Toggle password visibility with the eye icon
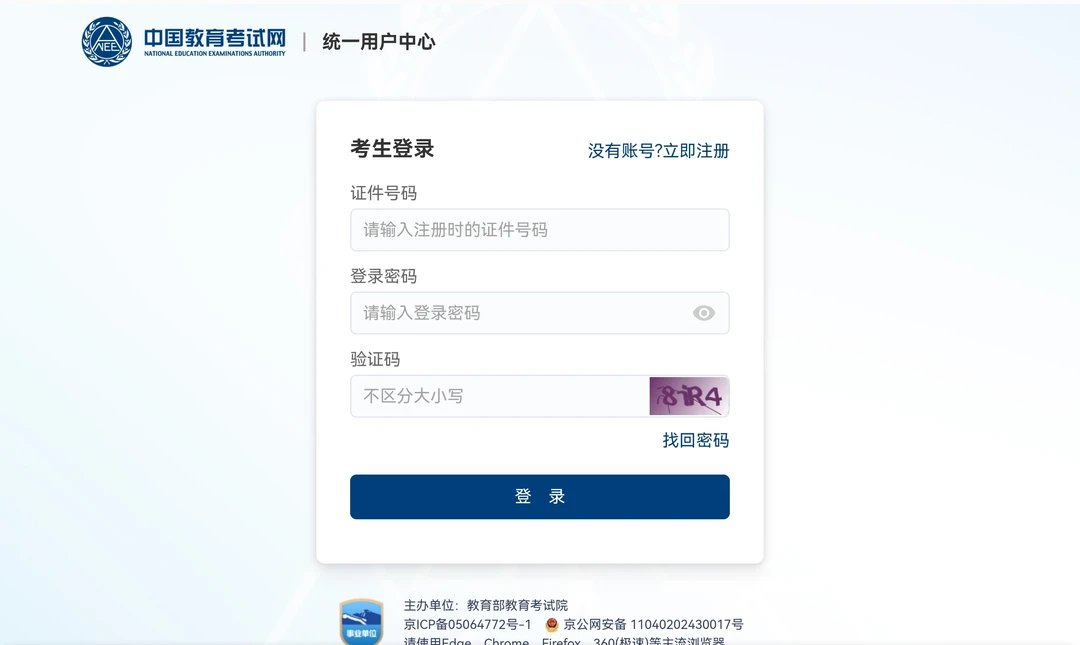This screenshot has height=645, width=1080. point(704,313)
